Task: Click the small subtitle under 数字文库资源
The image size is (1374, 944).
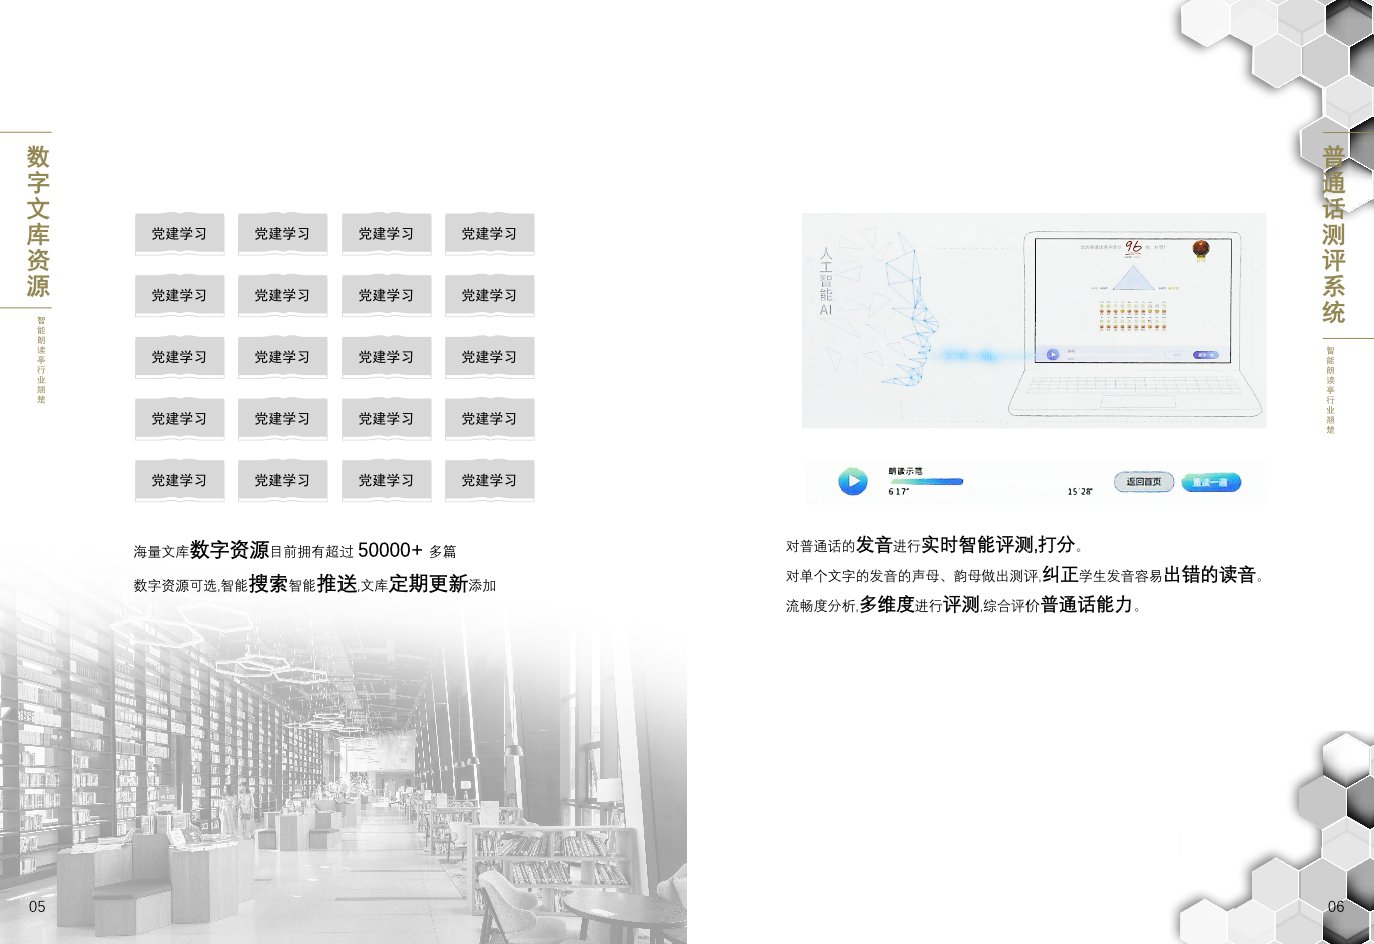Action: [x=41, y=360]
